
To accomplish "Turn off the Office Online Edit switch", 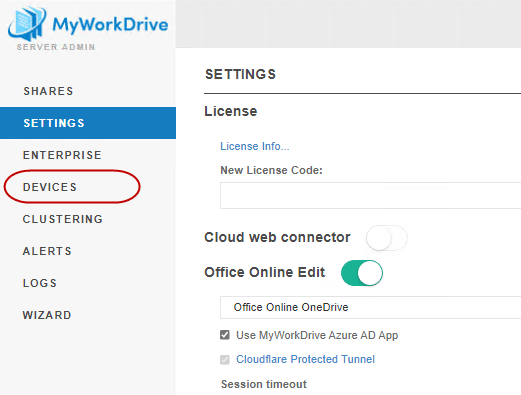I will pyautogui.click(x=362, y=273).
